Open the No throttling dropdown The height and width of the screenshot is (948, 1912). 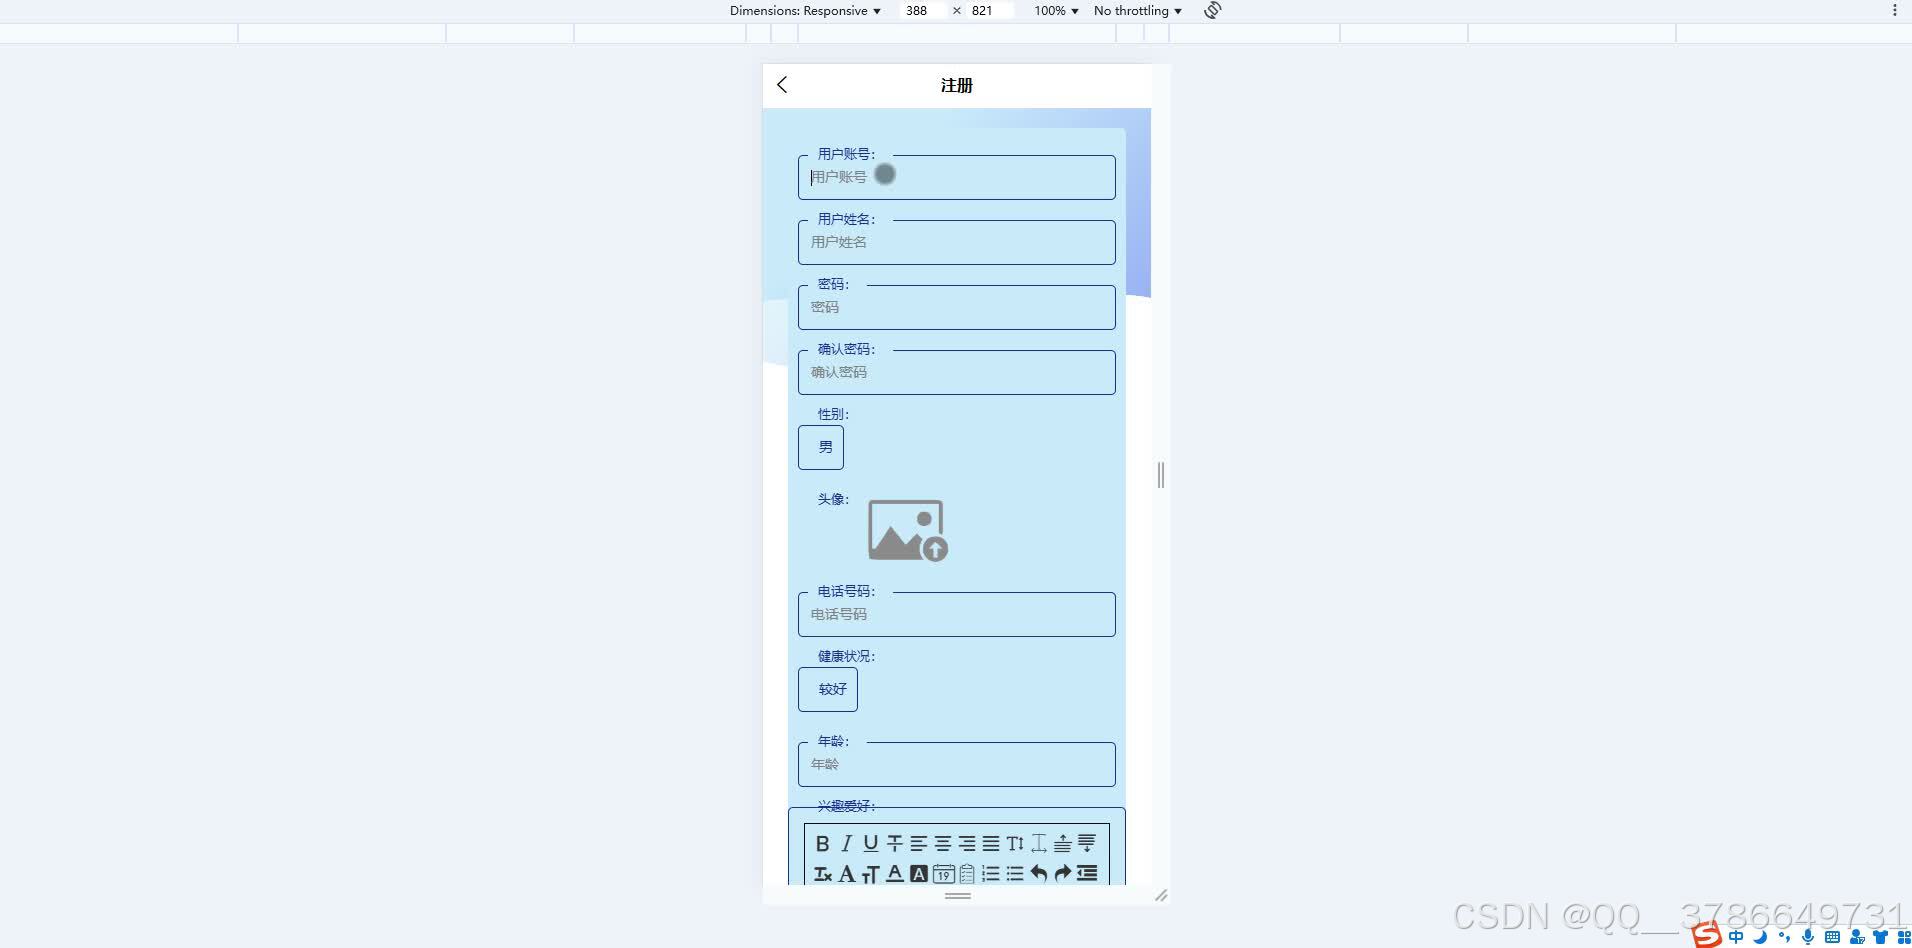1138,11
